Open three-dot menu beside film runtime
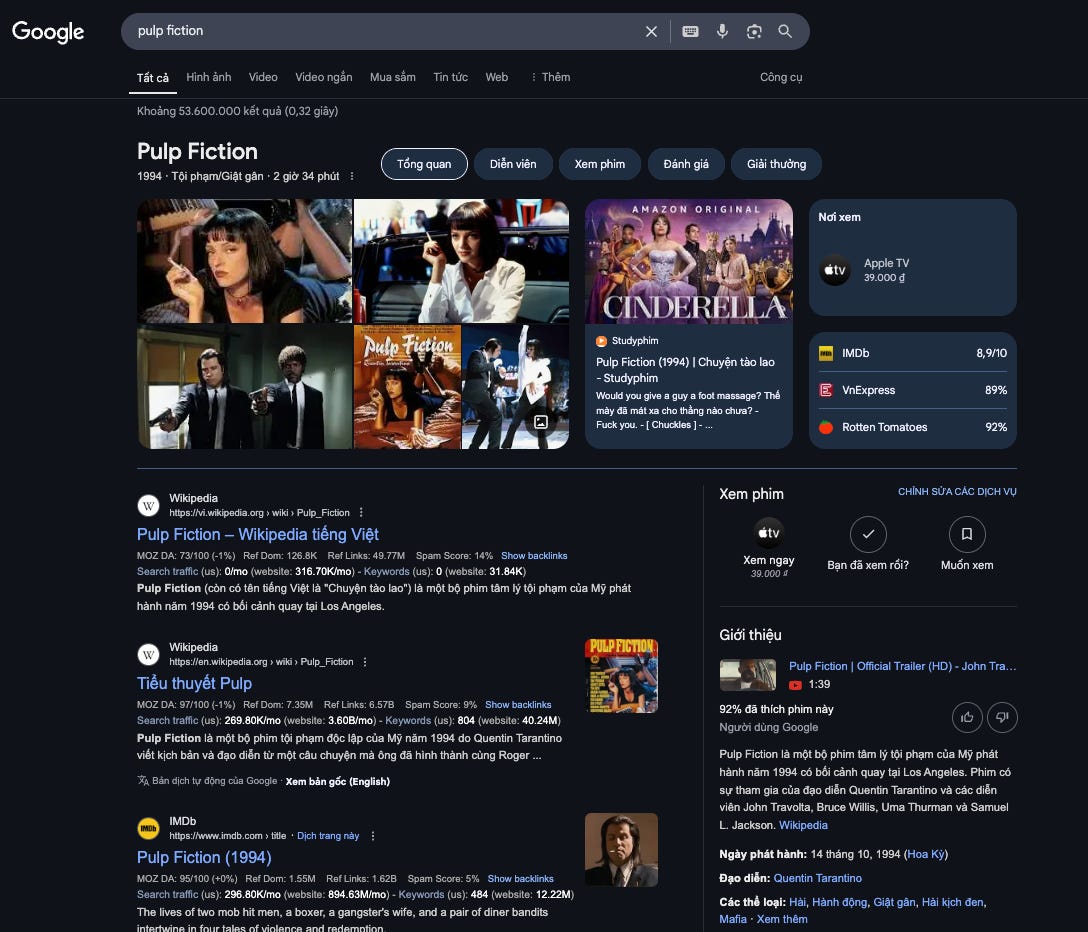 click(352, 176)
